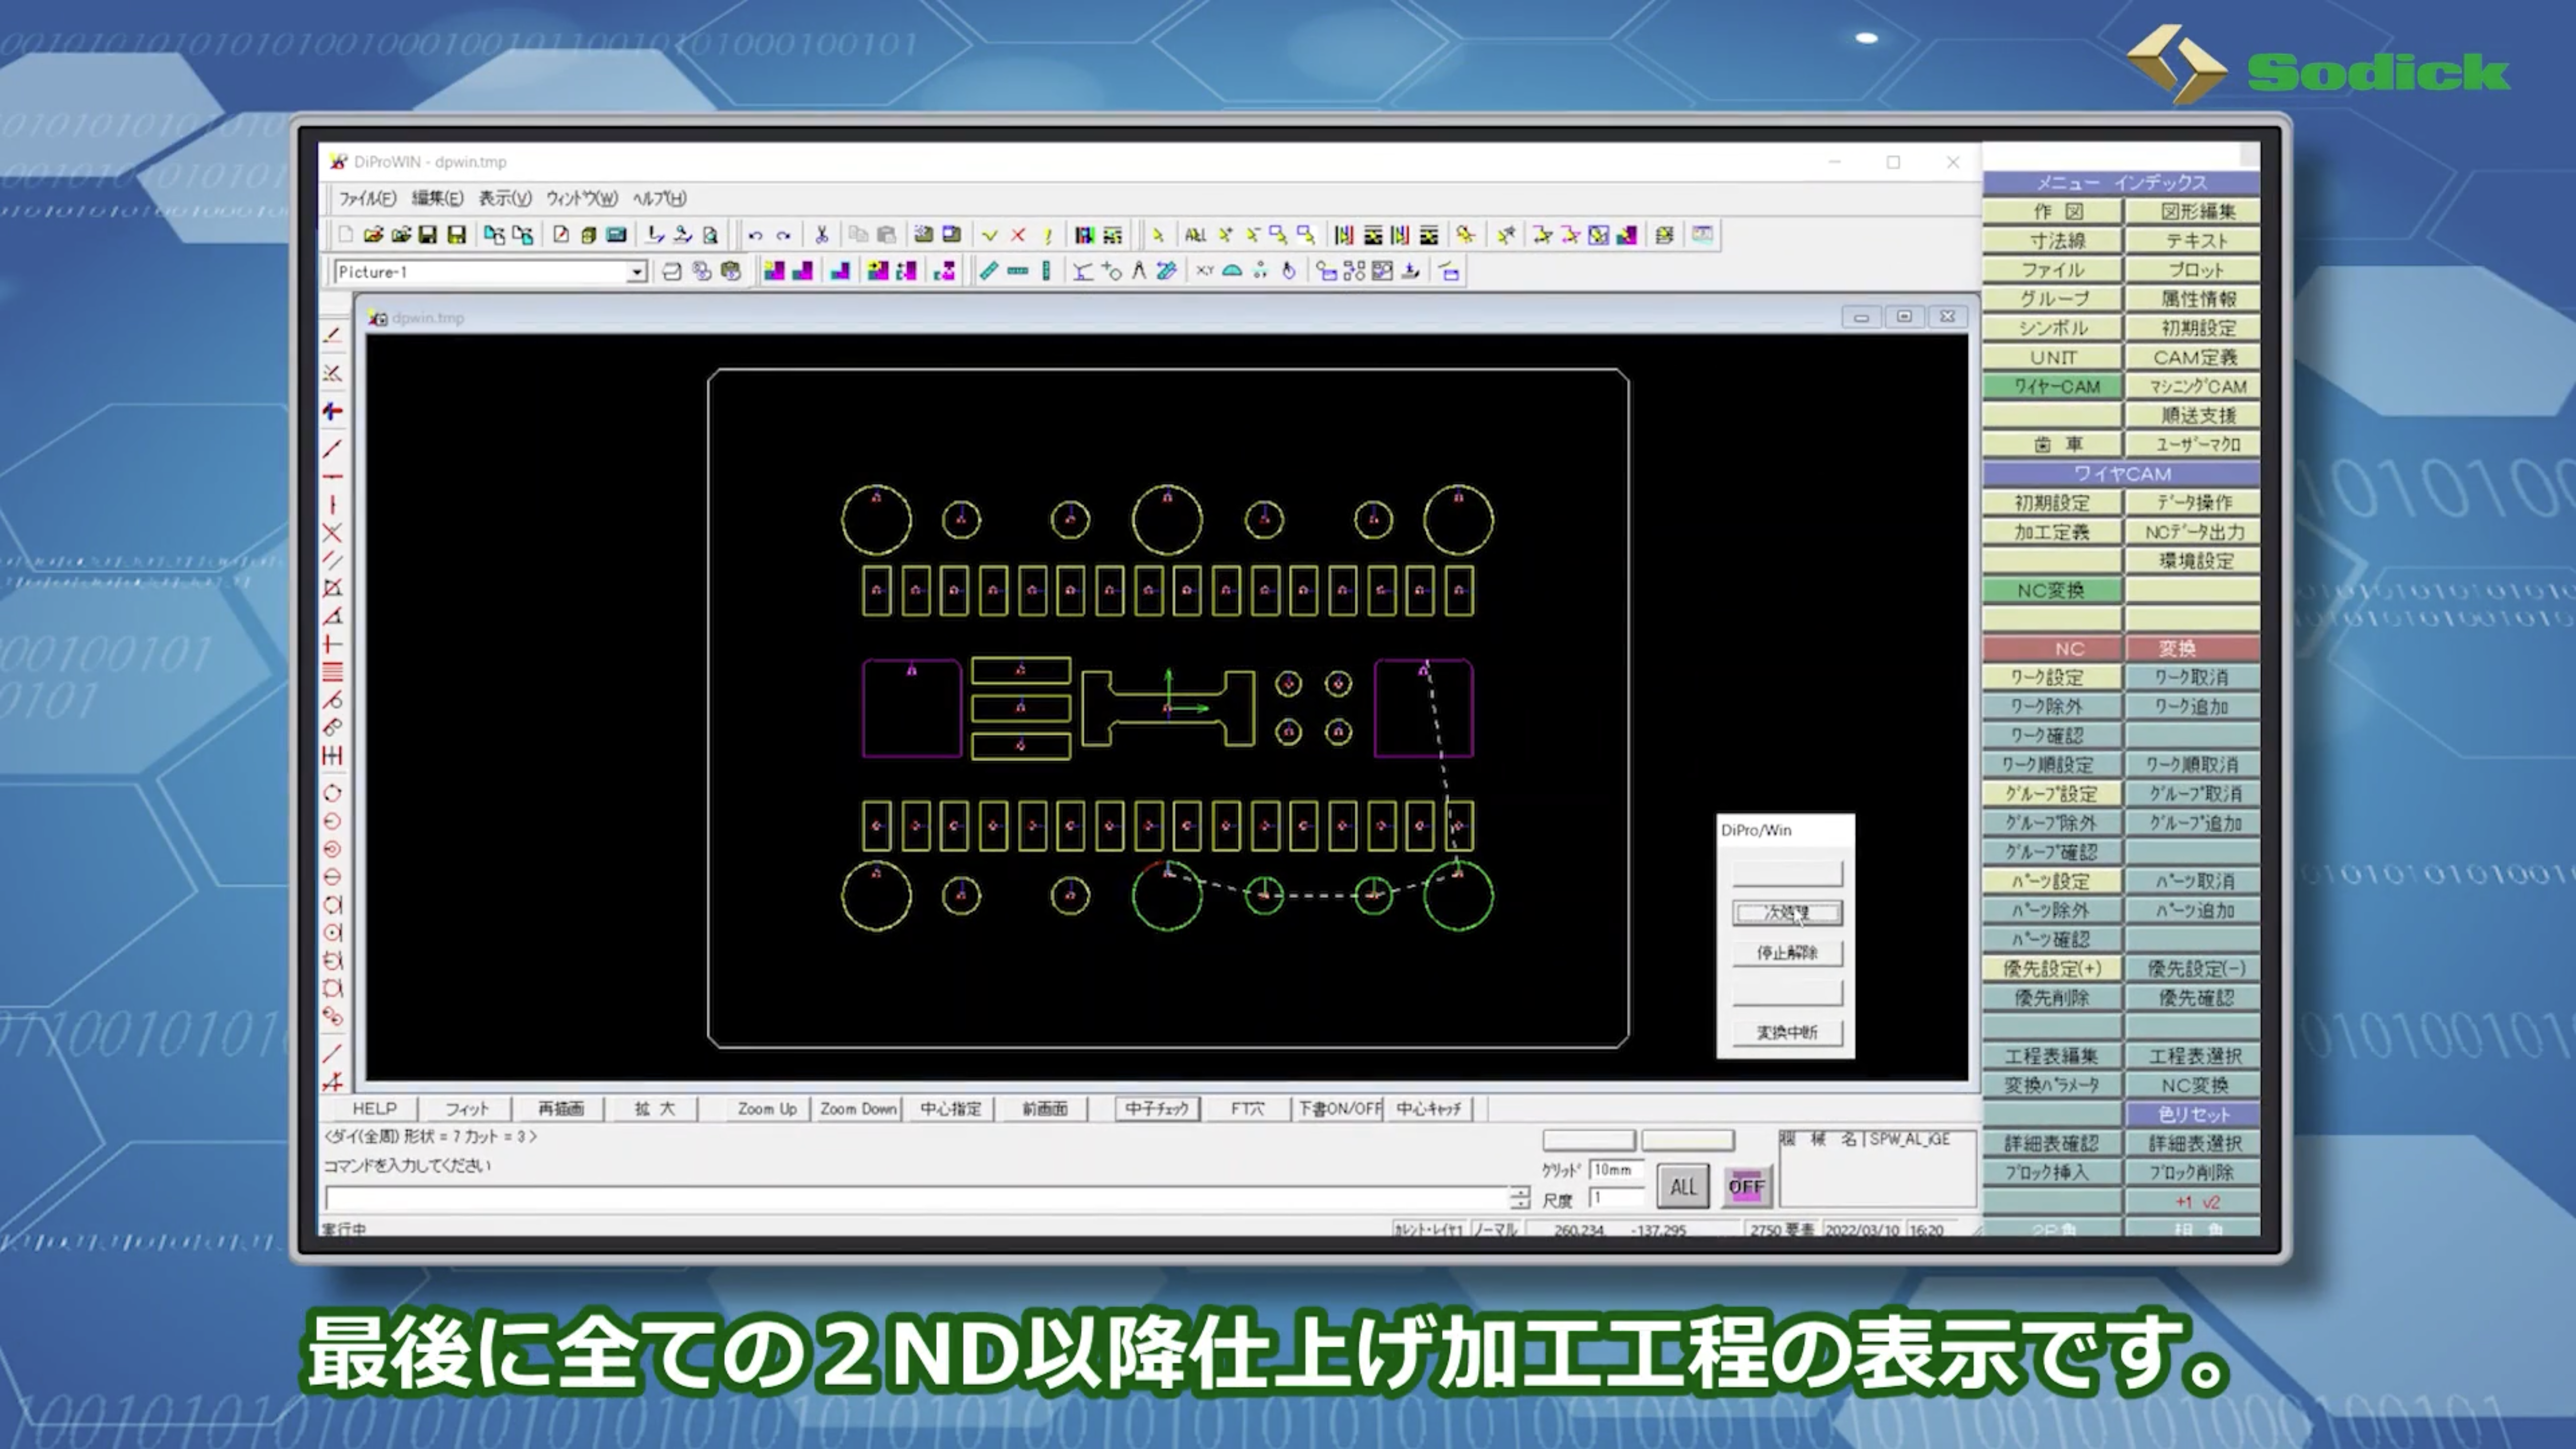The height and width of the screenshot is (1449, 2576).
Task: Click the 色リセット color reset button
Action: pos(2193,1114)
